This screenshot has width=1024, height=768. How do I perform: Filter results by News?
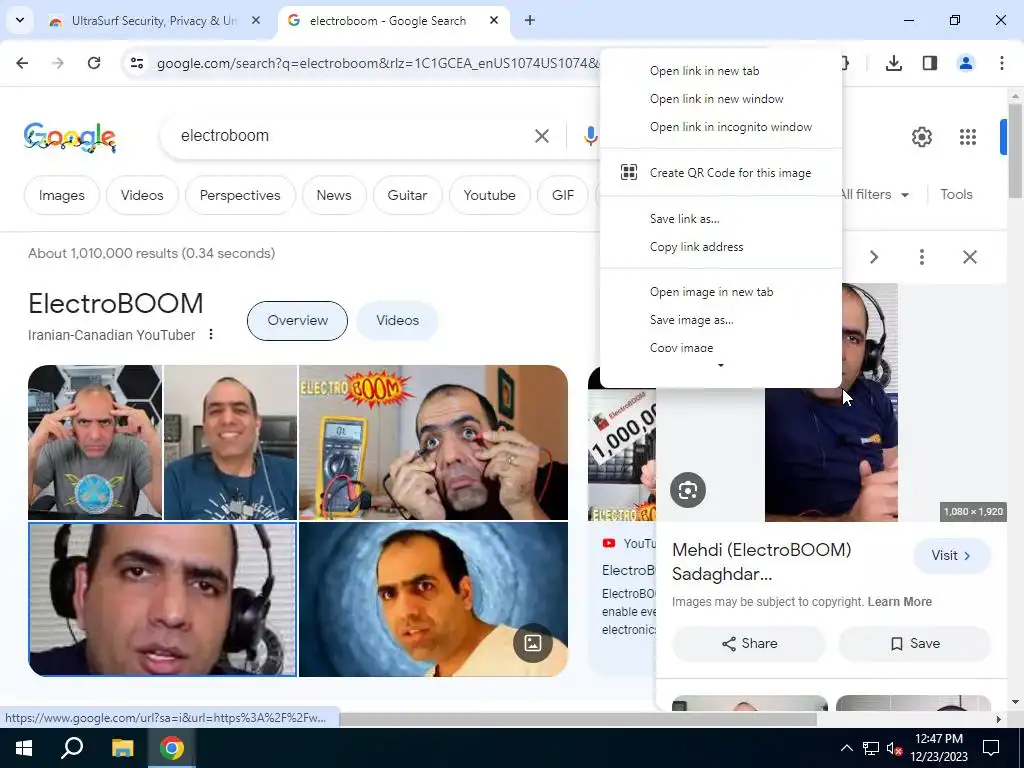point(334,195)
